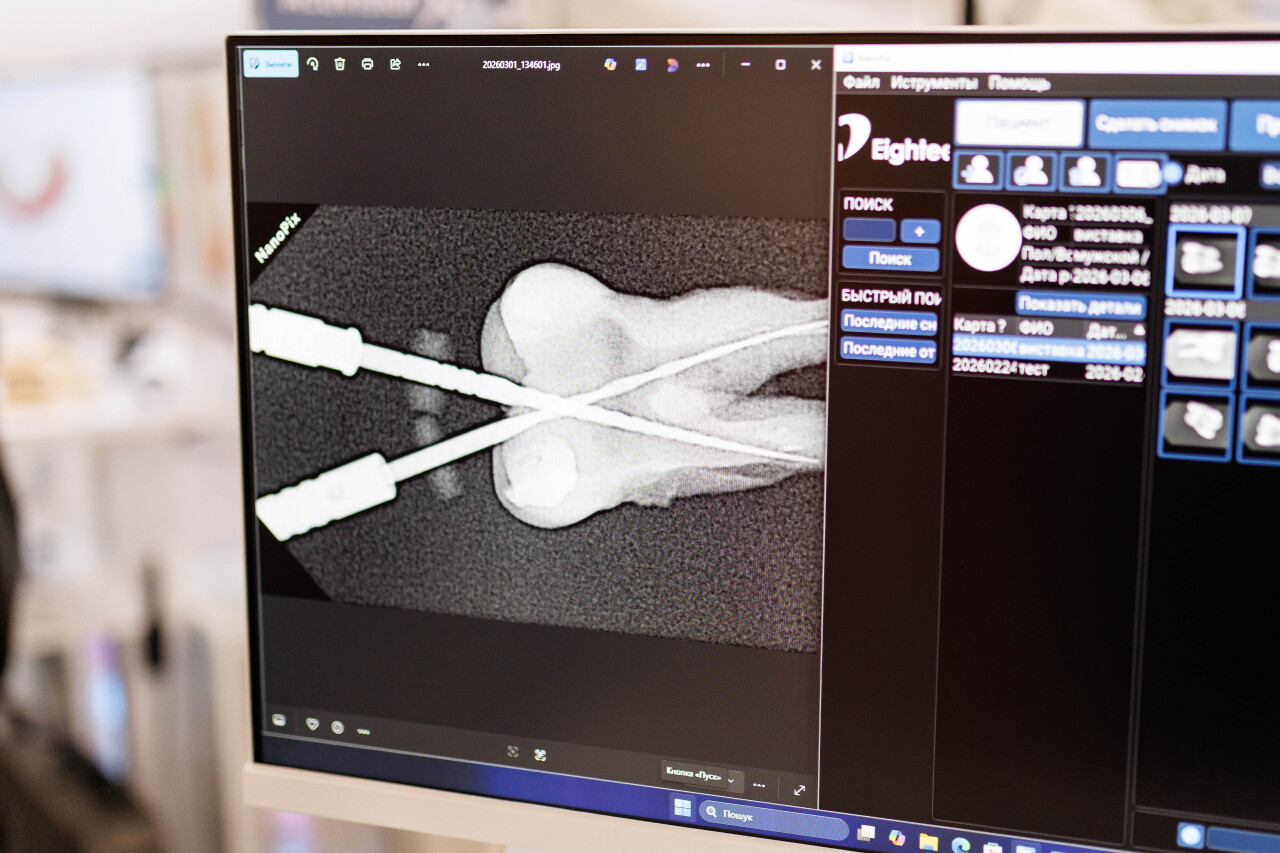Screen dimensions: 1280x853
Task: Delete the photo with trash icon
Action: point(340,64)
